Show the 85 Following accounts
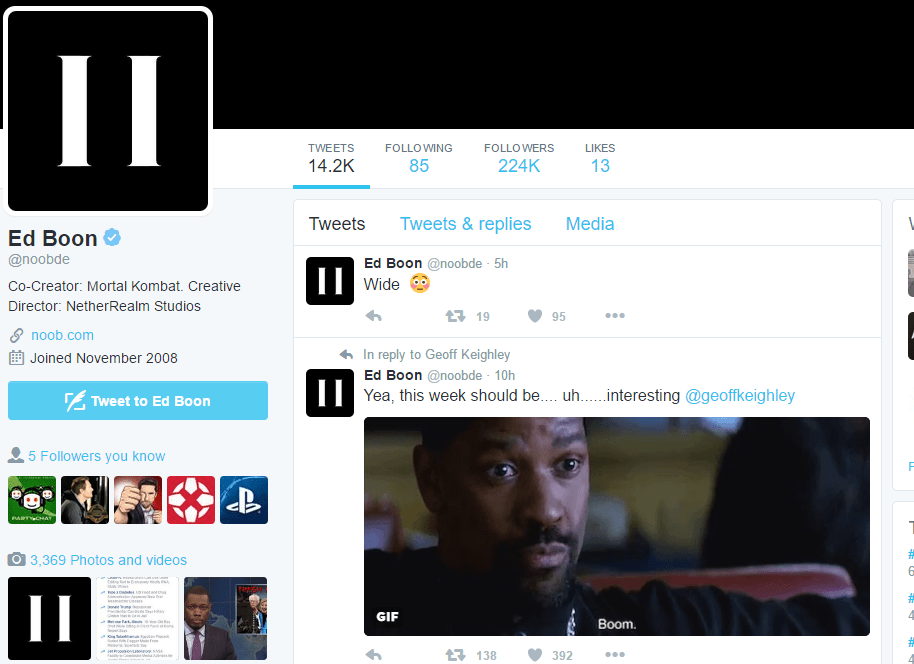The height and width of the screenshot is (664, 914). click(418, 158)
